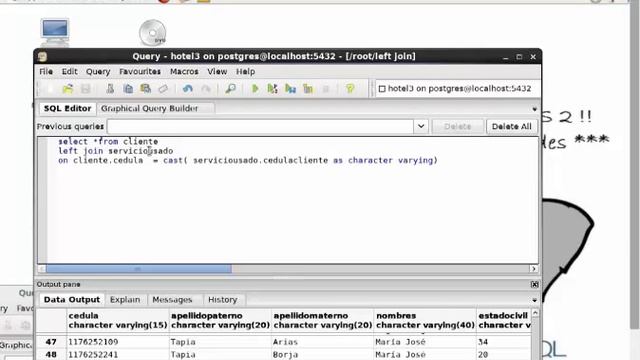The width and height of the screenshot is (640, 360).
Task: Click the 'serviciousado' word on the left join line
Action: 140,151
